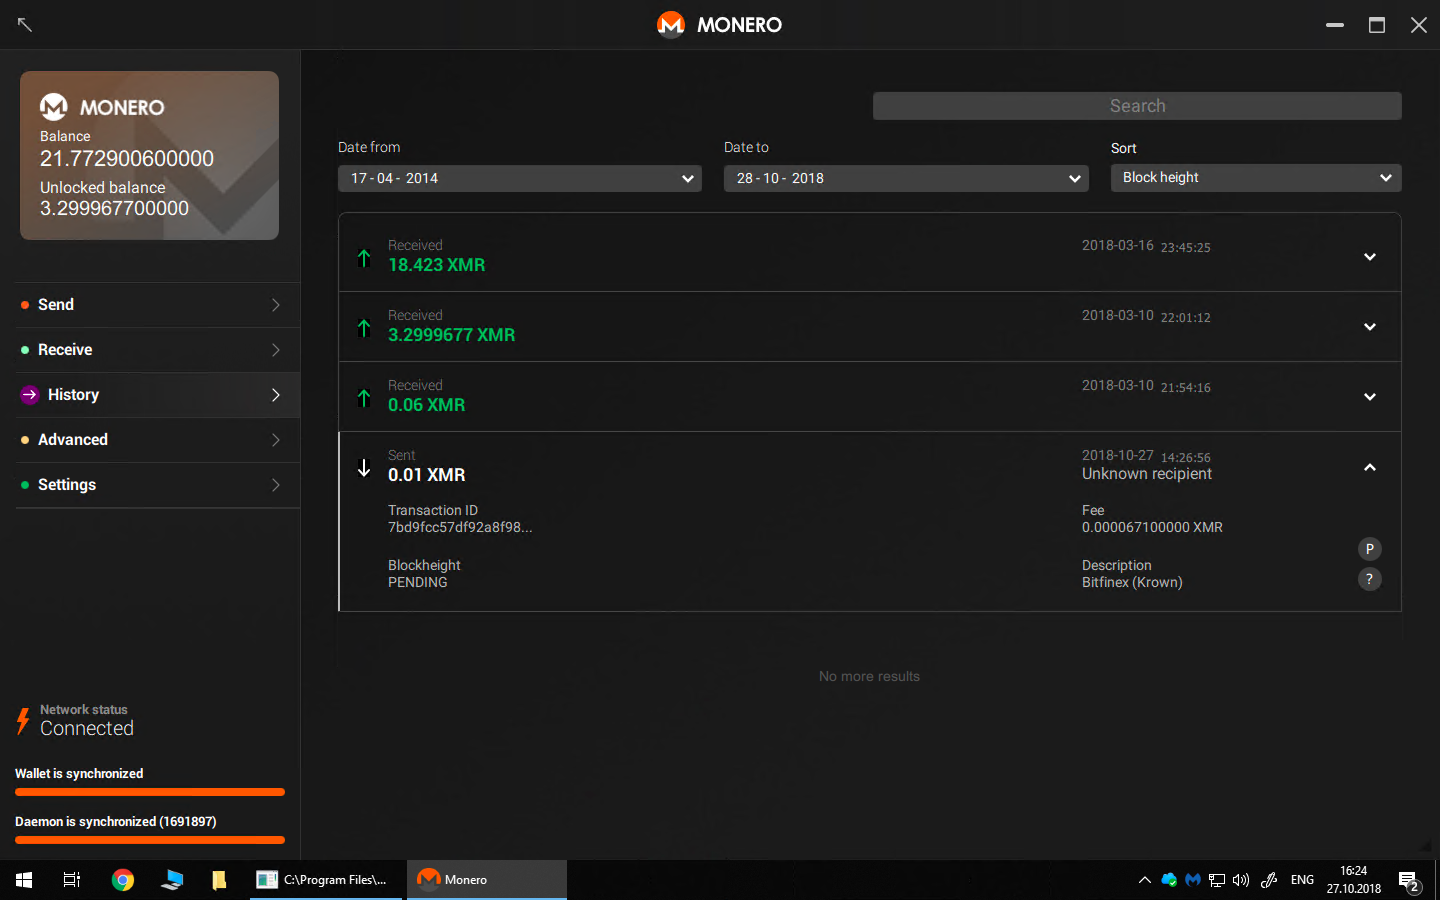Click the Malwarebytes tray icon

coord(1193,880)
